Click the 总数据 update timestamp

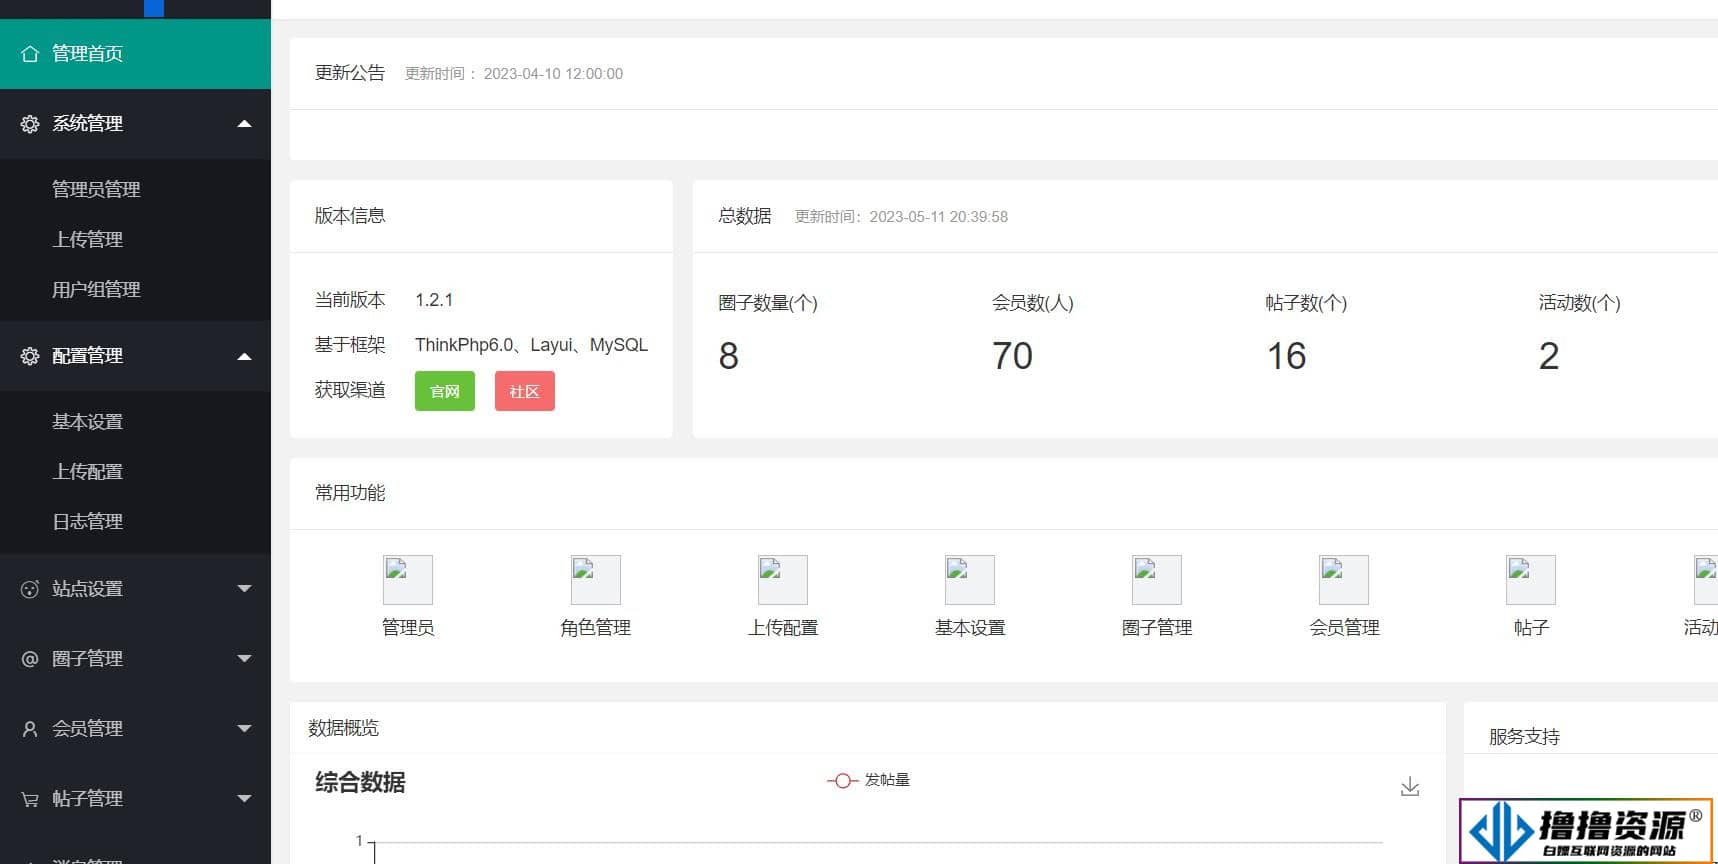(901, 217)
